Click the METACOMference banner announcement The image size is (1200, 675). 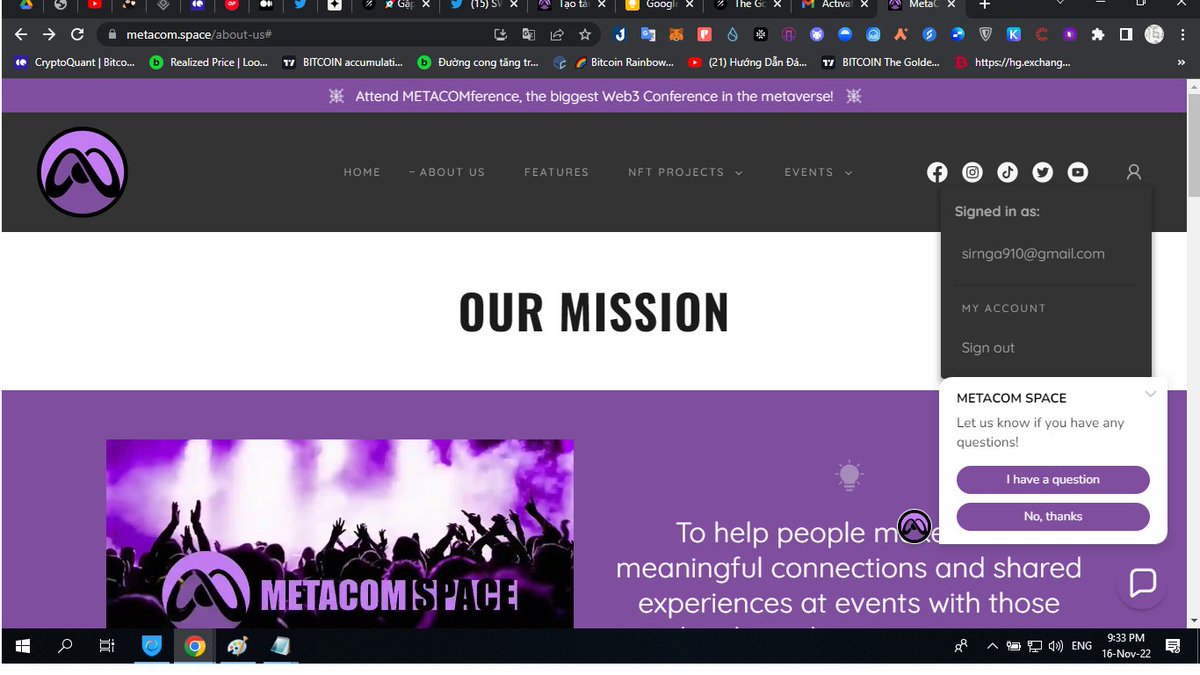[x=595, y=96]
